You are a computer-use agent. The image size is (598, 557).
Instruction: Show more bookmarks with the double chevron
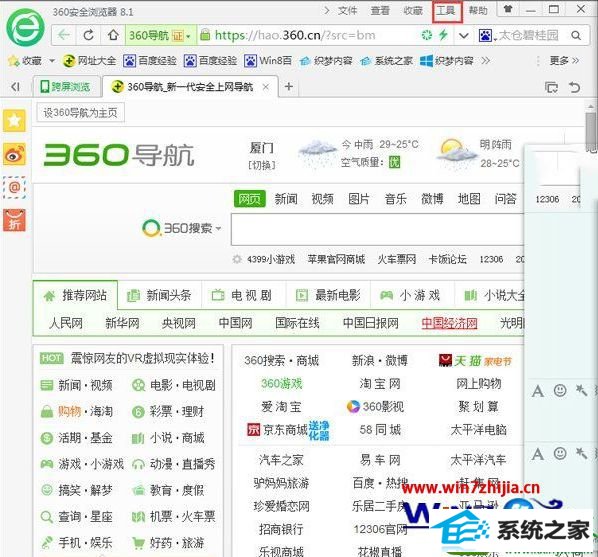point(485,61)
